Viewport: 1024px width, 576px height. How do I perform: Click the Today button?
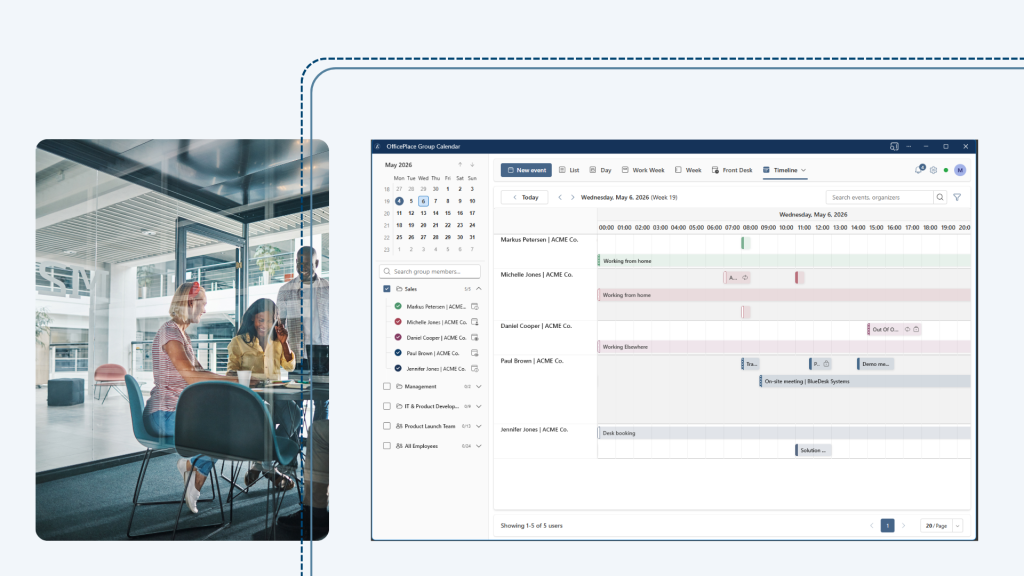524,197
